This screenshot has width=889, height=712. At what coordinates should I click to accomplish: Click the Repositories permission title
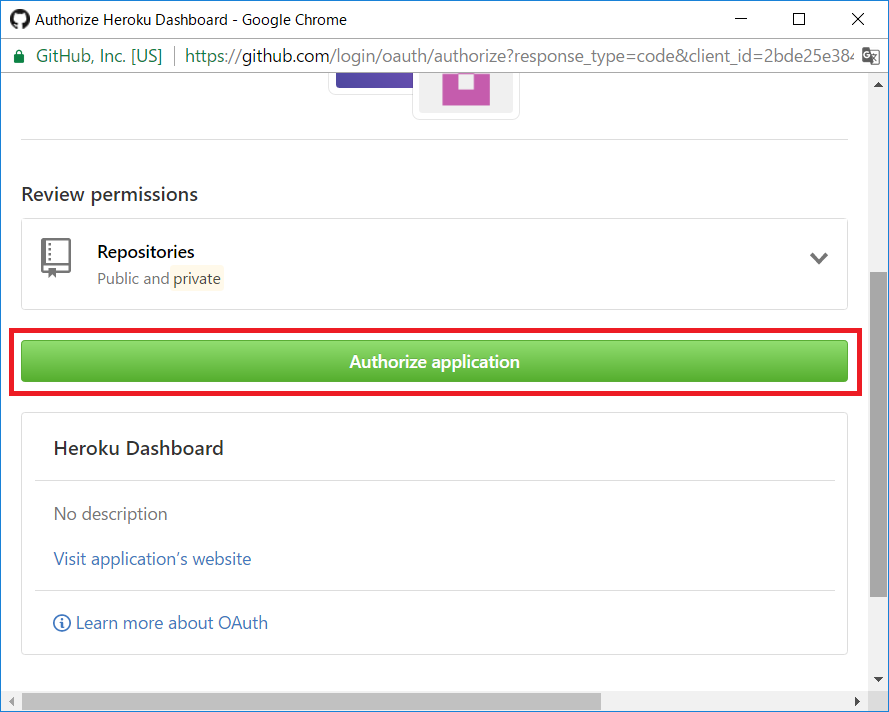pyautogui.click(x=146, y=252)
